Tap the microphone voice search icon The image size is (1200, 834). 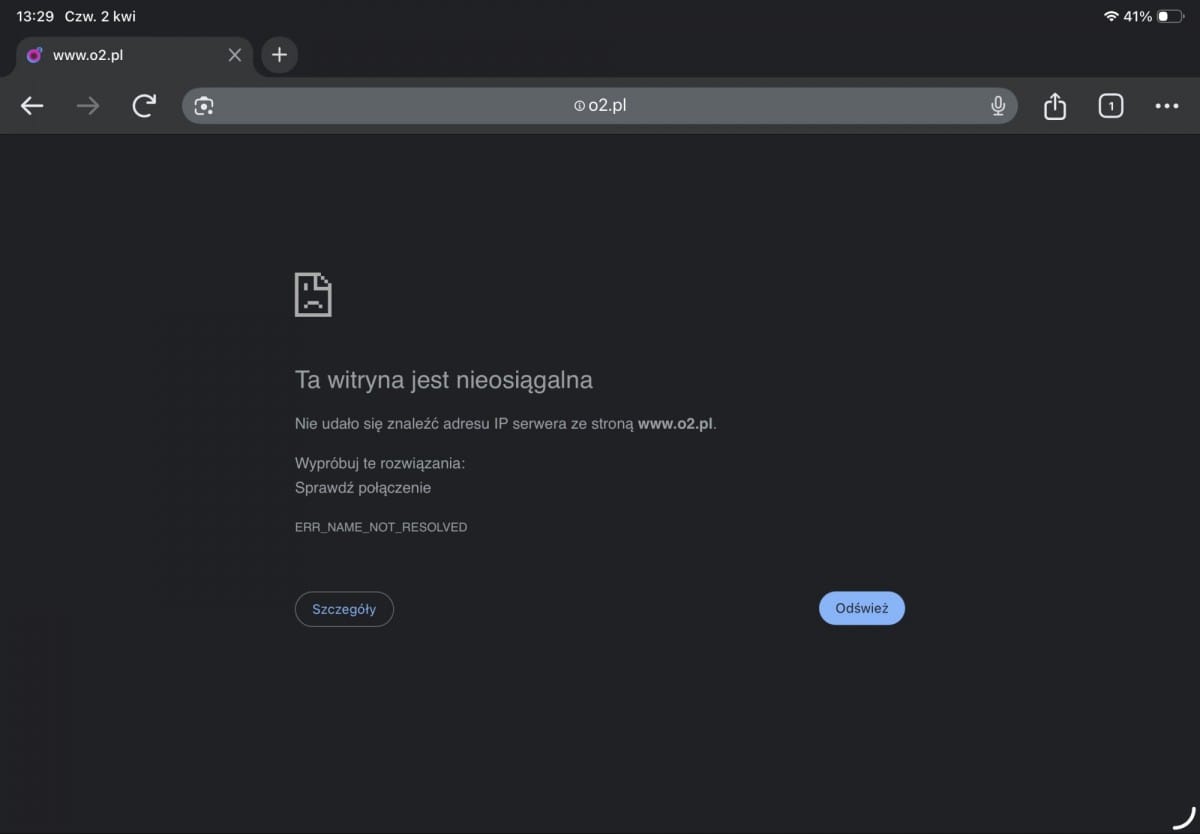pos(997,106)
